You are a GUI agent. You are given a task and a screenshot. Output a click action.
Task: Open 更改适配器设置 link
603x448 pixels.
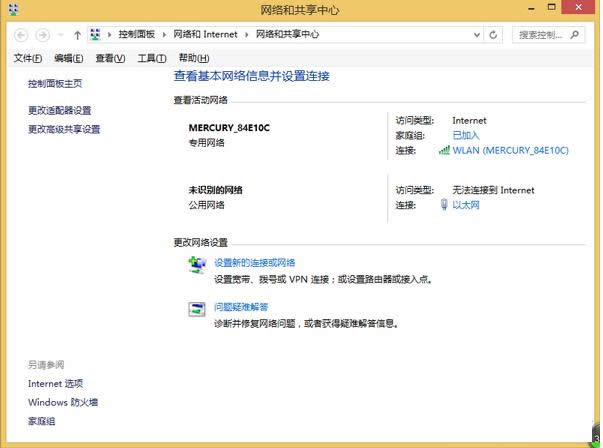60,110
